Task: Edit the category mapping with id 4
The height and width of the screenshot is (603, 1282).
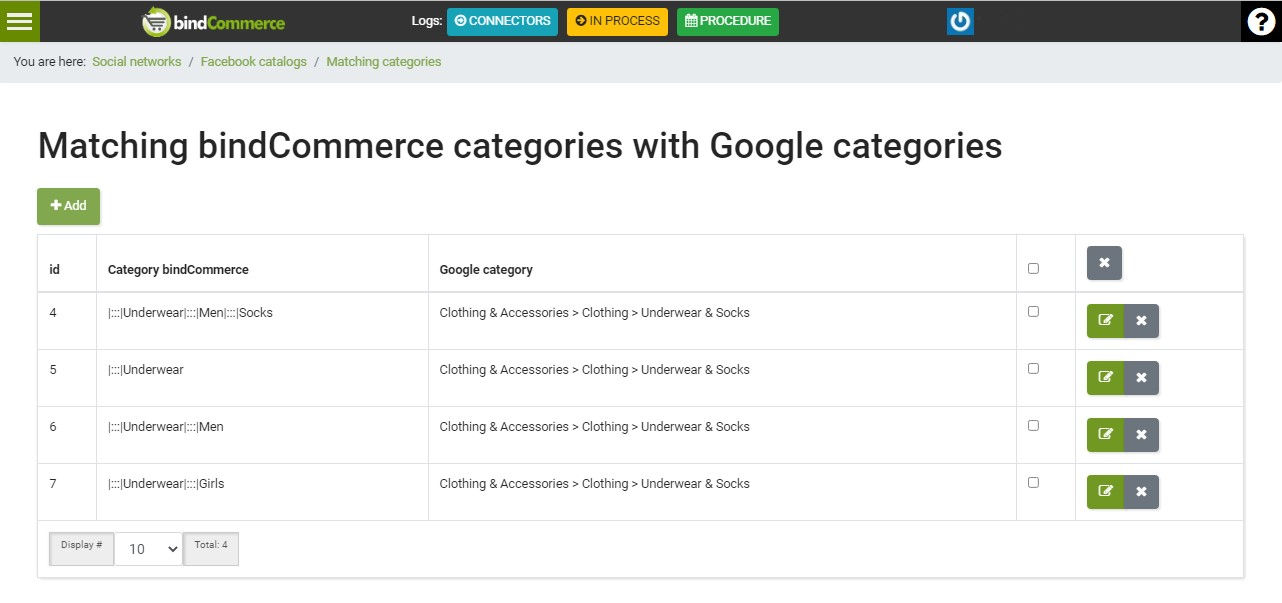Action: click(1105, 321)
